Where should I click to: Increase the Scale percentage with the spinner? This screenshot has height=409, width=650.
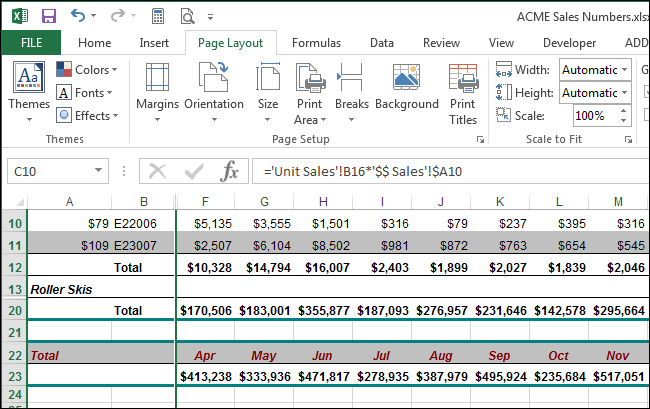[x=625, y=111]
